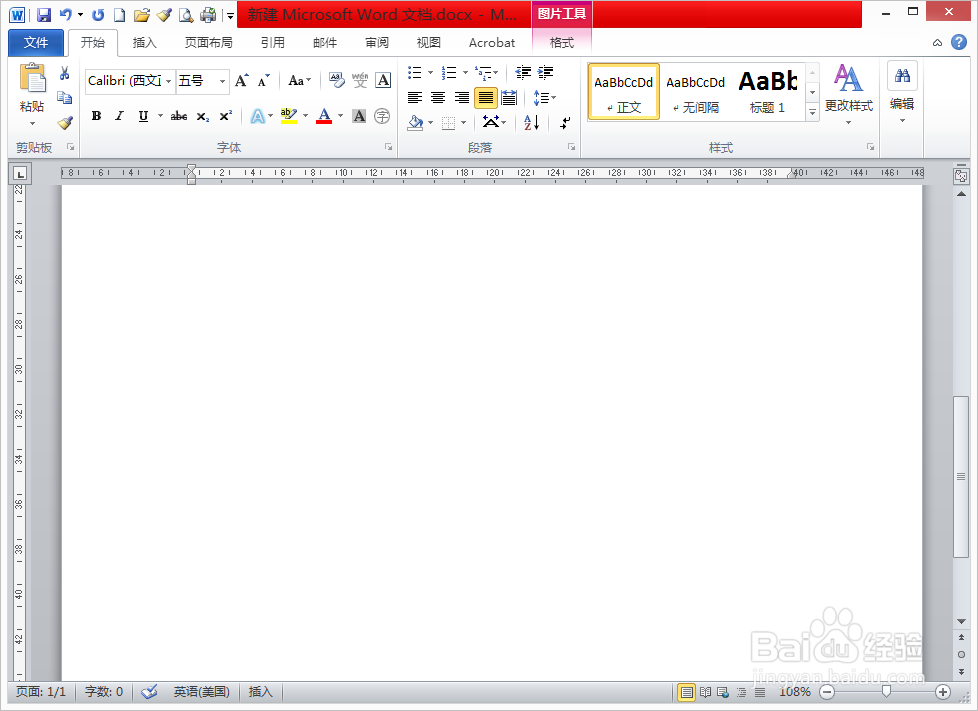Click the New Document icon in quick access toolbar
The width and height of the screenshot is (978, 711).
point(119,15)
